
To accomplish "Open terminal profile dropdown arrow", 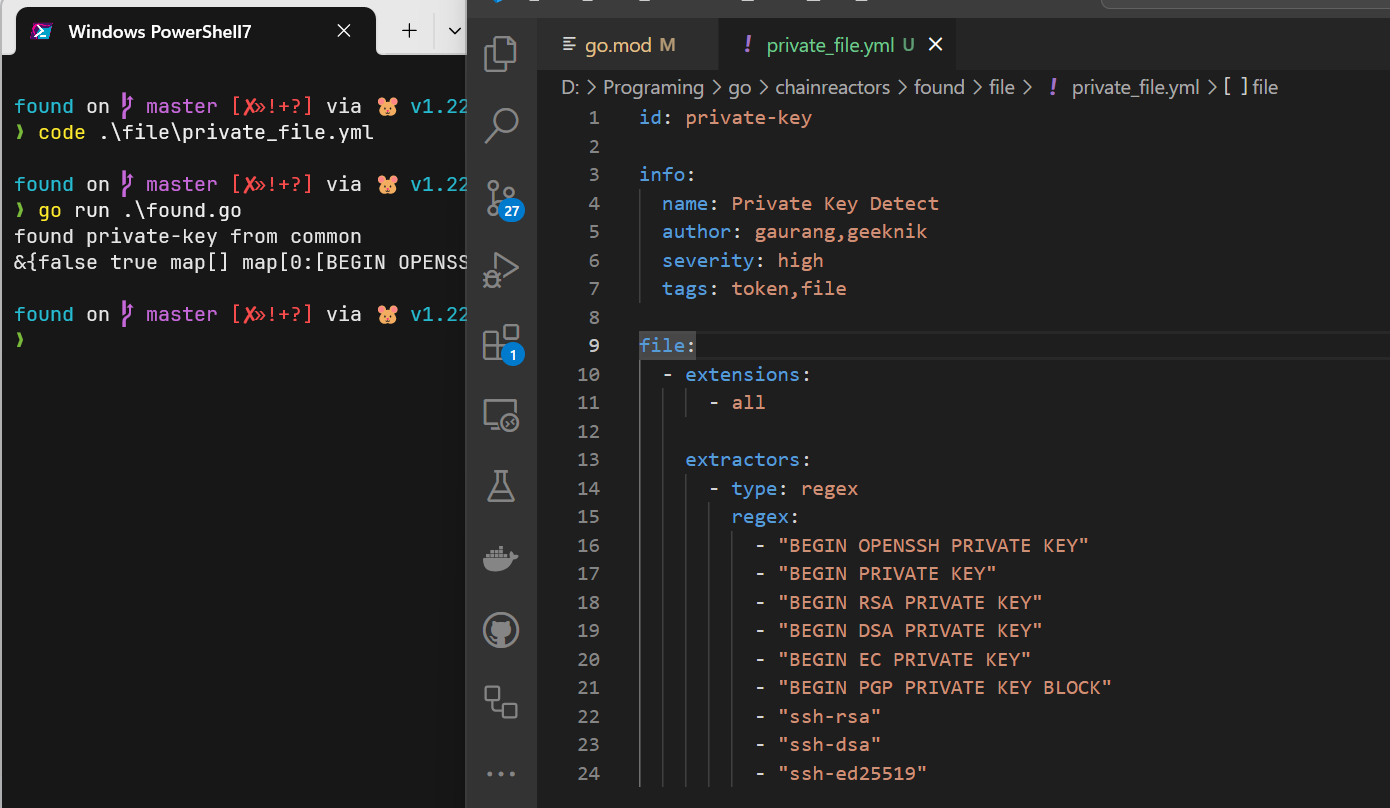I will pyautogui.click(x=454, y=31).
